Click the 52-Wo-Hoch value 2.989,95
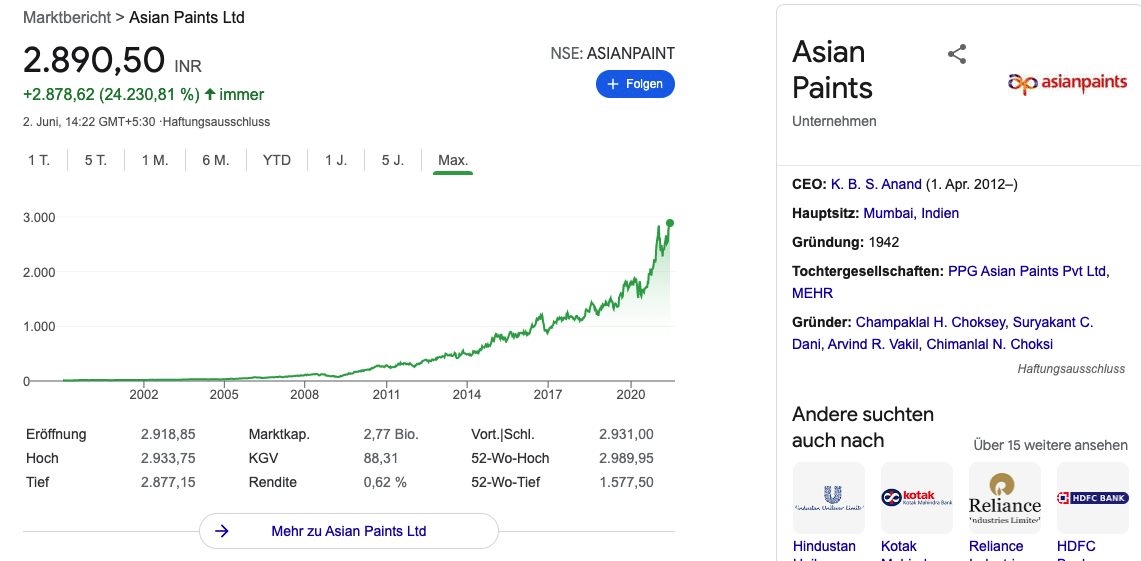The width and height of the screenshot is (1141, 561). point(626,458)
